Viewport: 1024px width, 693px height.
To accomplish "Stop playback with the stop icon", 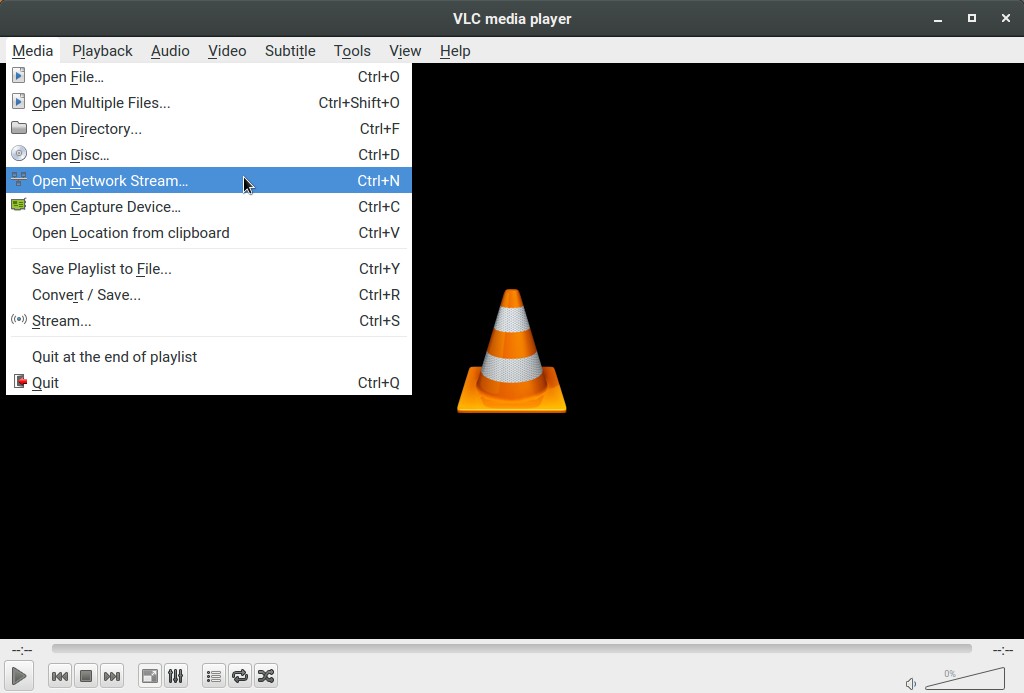I will (86, 676).
